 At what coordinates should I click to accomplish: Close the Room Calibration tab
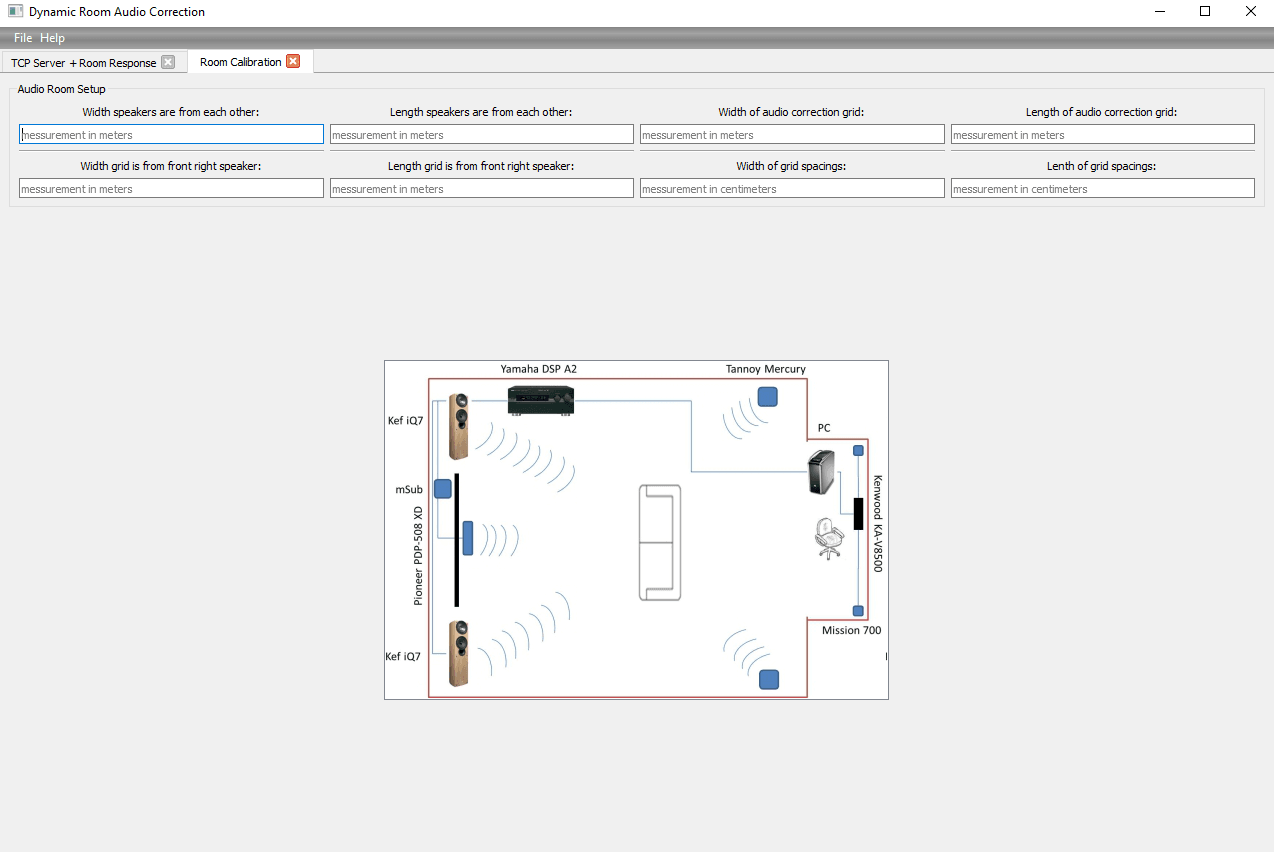[293, 61]
